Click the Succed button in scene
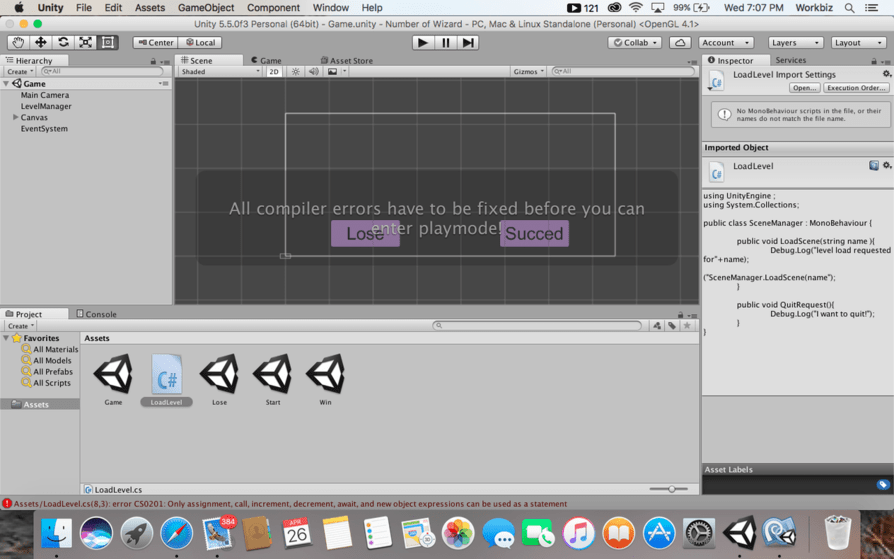The height and width of the screenshot is (559, 894). tap(534, 234)
